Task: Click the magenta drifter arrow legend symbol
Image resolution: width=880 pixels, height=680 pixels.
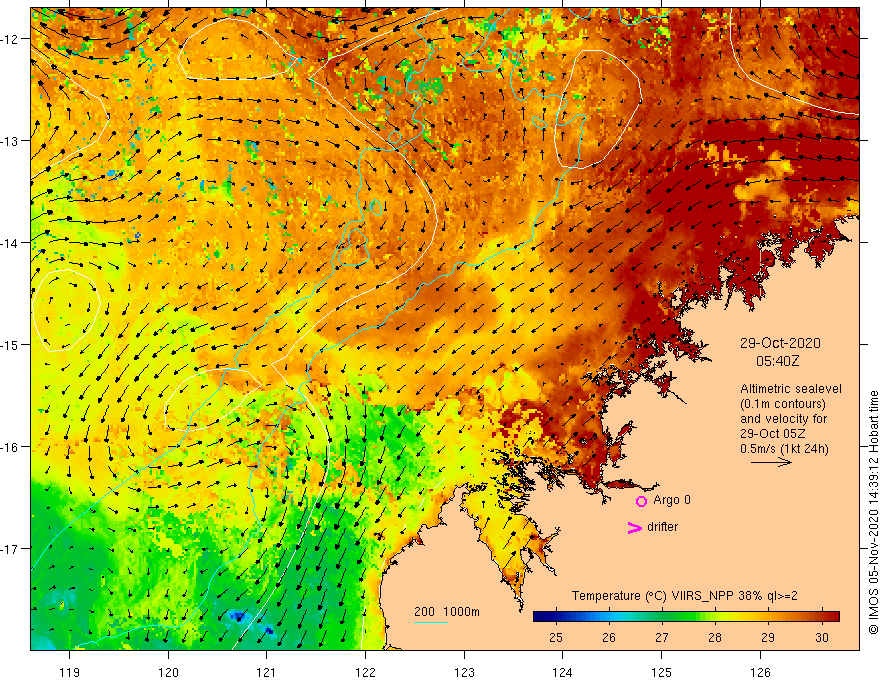Action: pos(634,527)
